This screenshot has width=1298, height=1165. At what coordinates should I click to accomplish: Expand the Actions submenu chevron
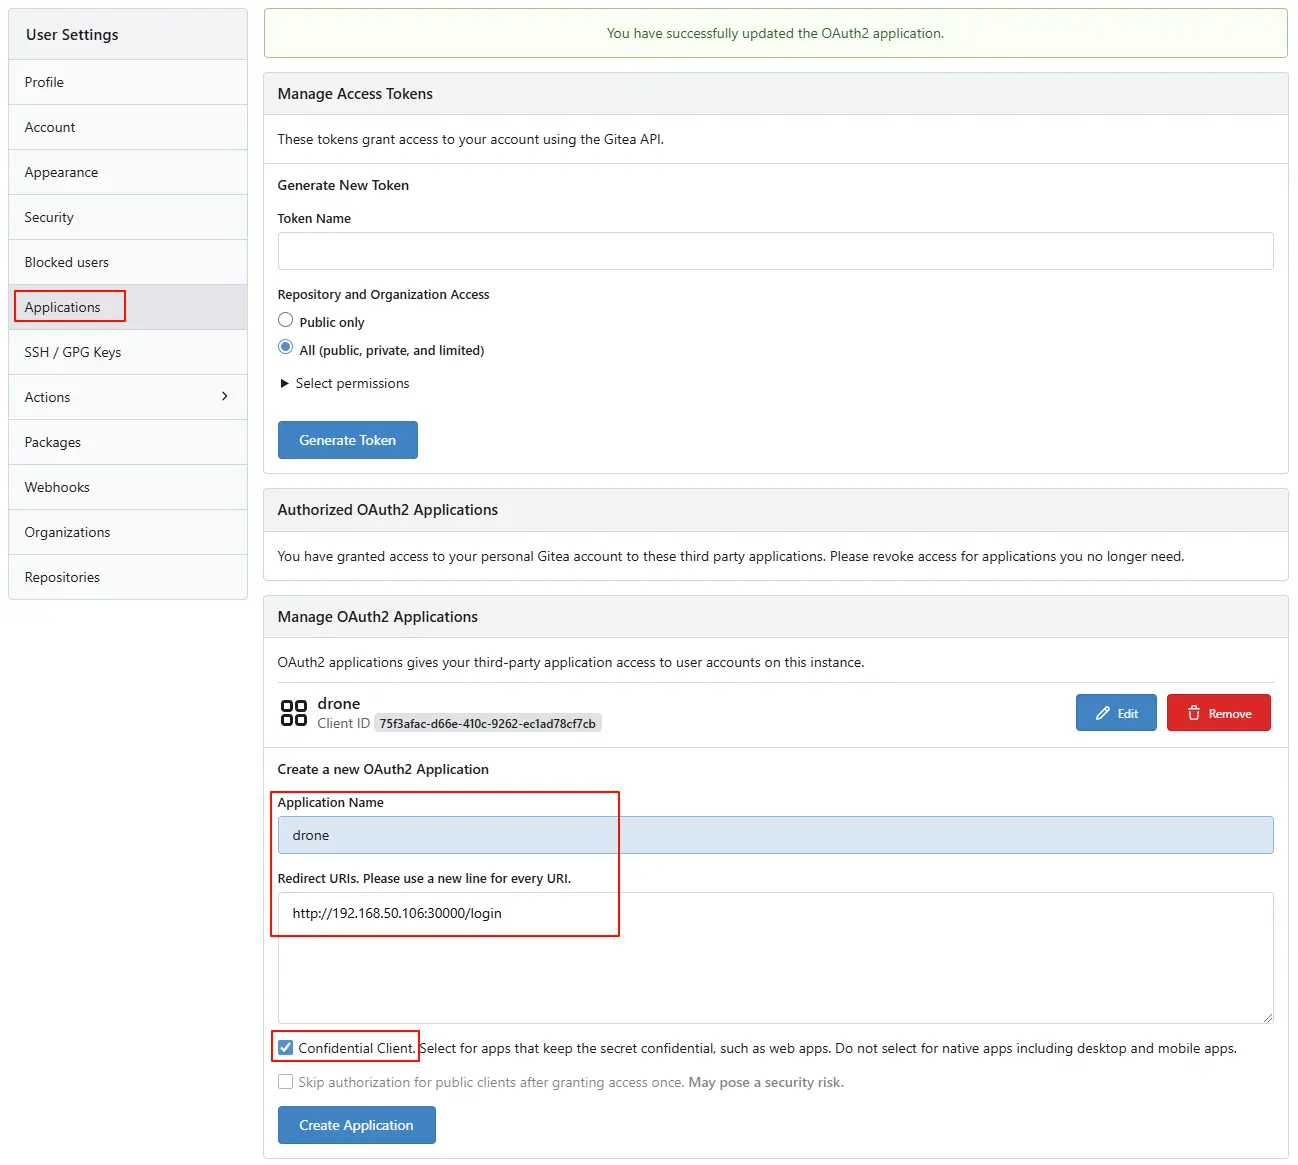pyautogui.click(x=224, y=396)
